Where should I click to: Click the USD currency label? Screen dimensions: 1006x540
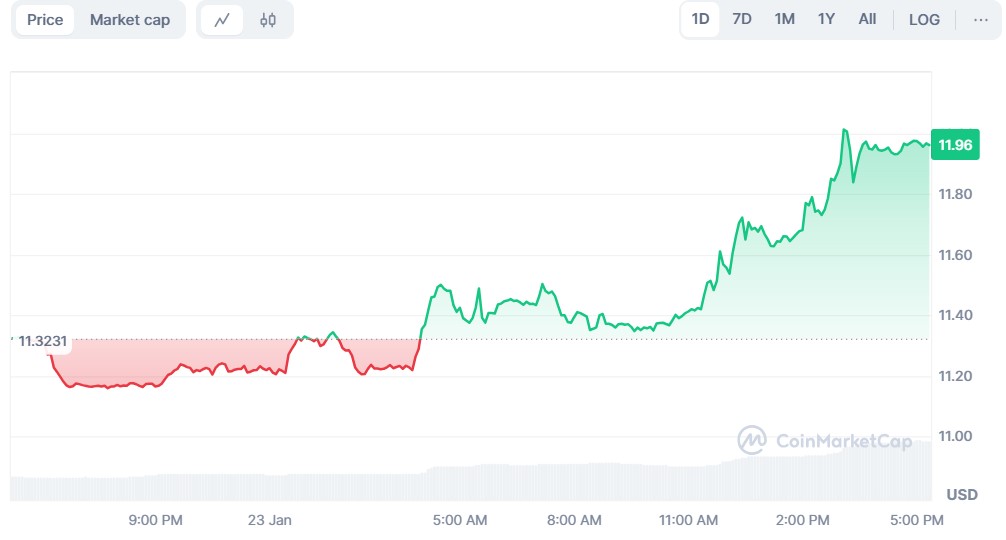pyautogui.click(x=962, y=494)
